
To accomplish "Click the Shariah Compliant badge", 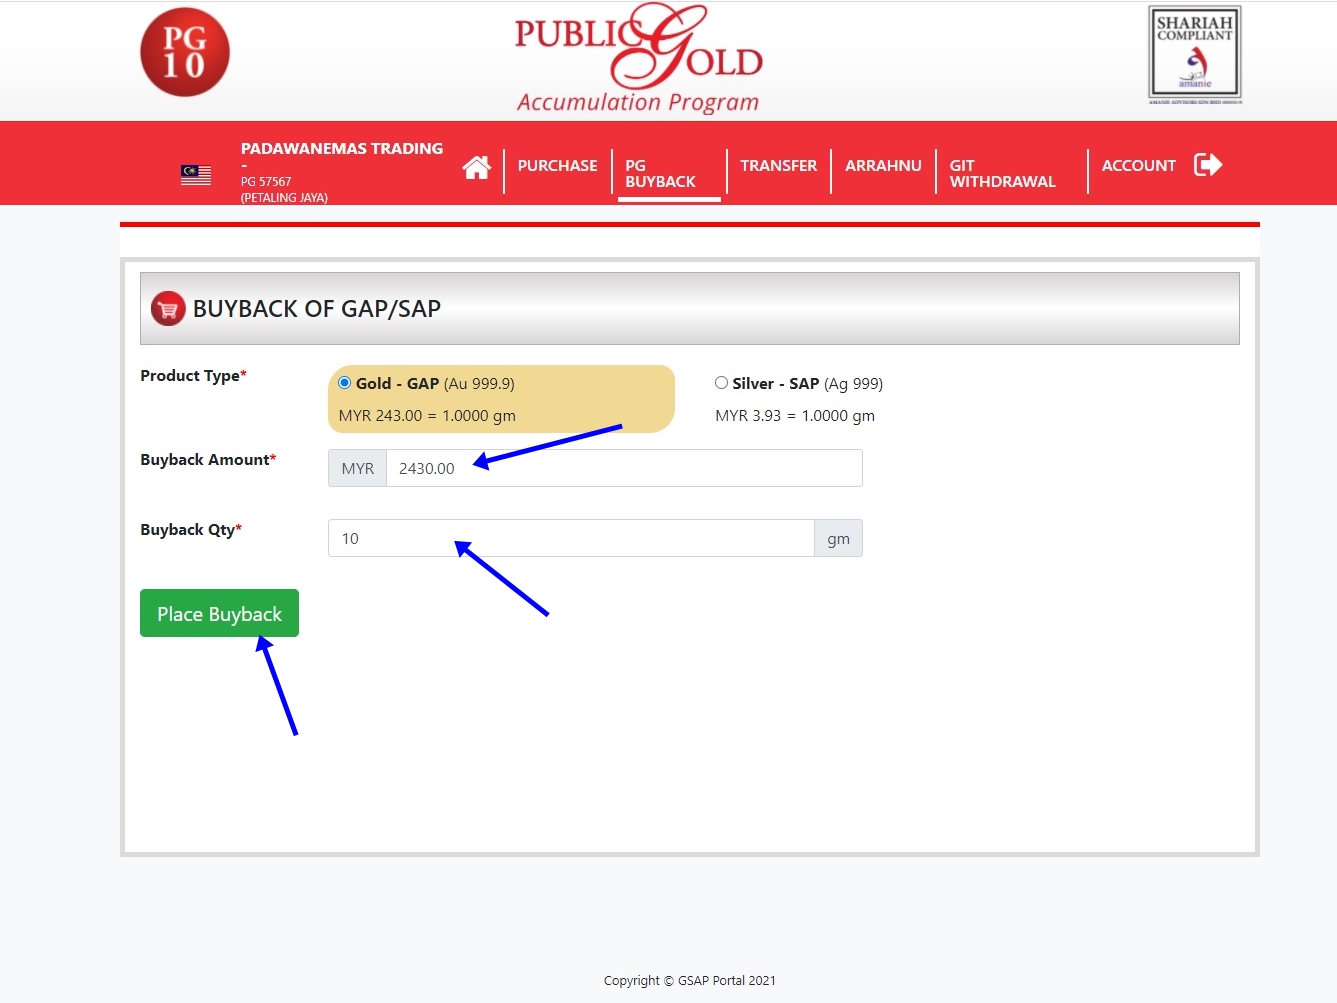I will (1194, 54).
